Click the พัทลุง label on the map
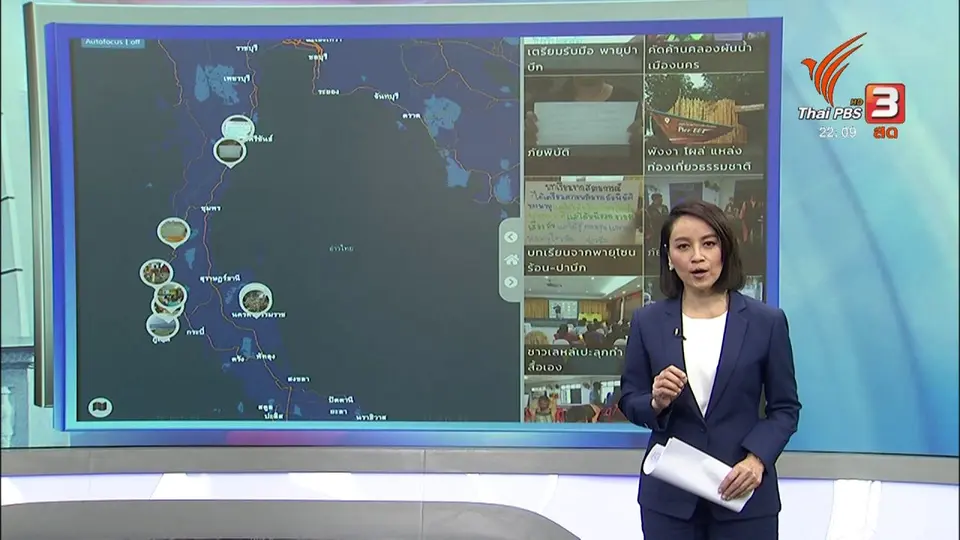 click(266, 356)
